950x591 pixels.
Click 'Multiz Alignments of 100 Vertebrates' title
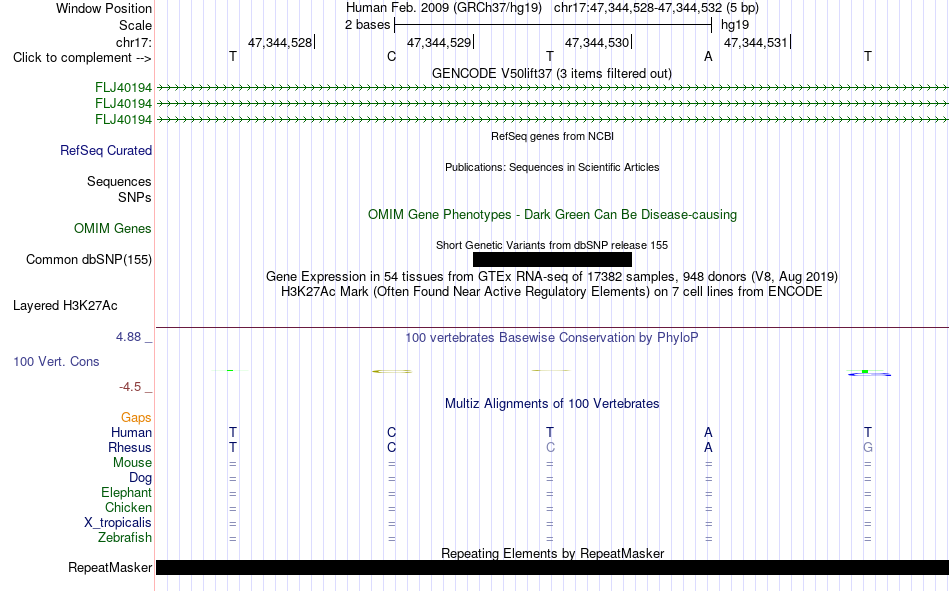(552, 404)
